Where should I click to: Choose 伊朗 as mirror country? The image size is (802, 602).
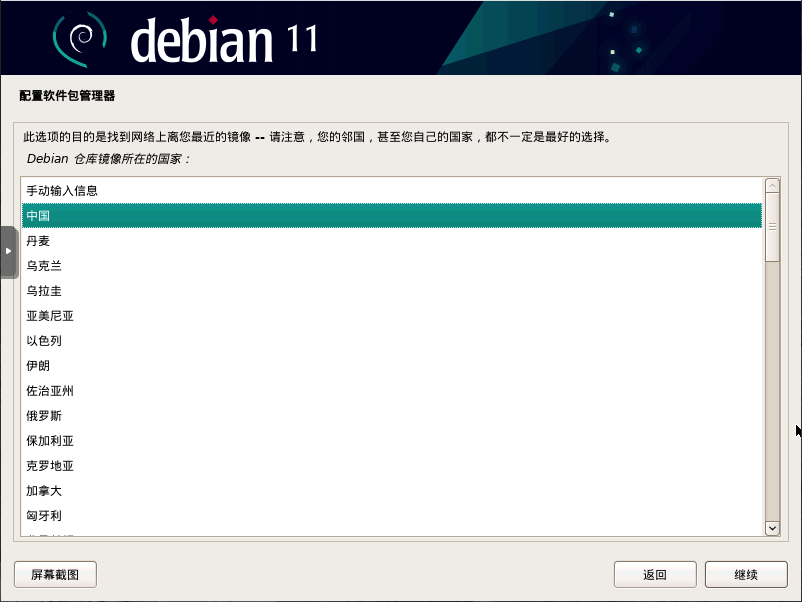[392, 366]
